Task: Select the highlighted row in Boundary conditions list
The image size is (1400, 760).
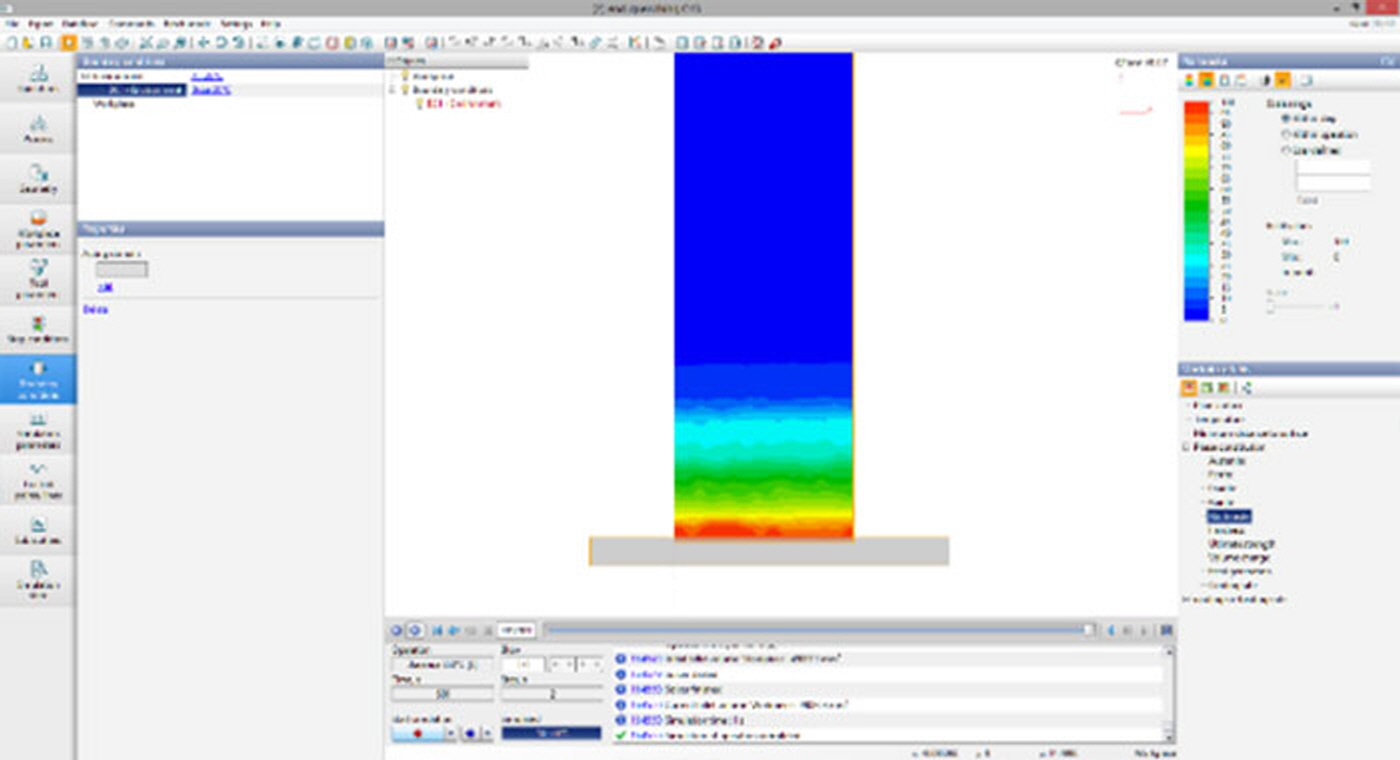Action: (x=132, y=90)
